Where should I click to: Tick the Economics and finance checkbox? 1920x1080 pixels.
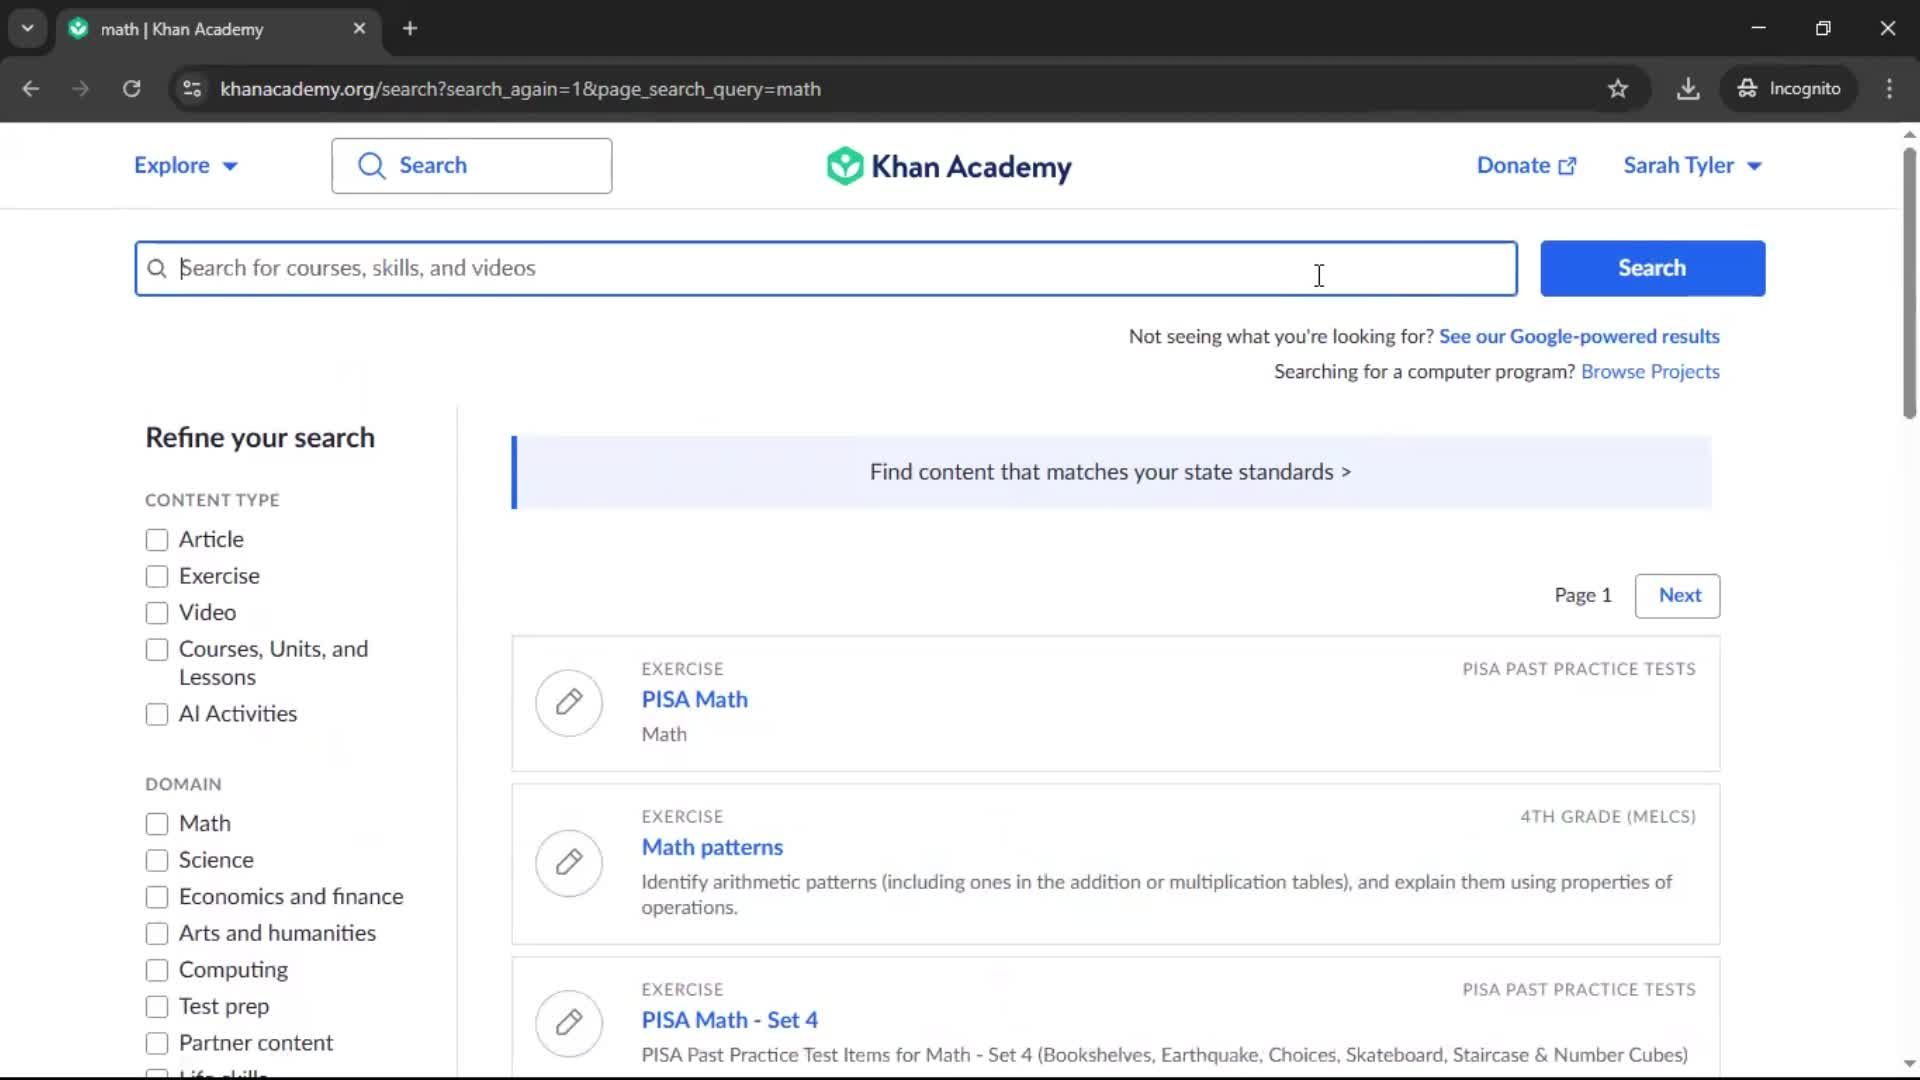157,897
